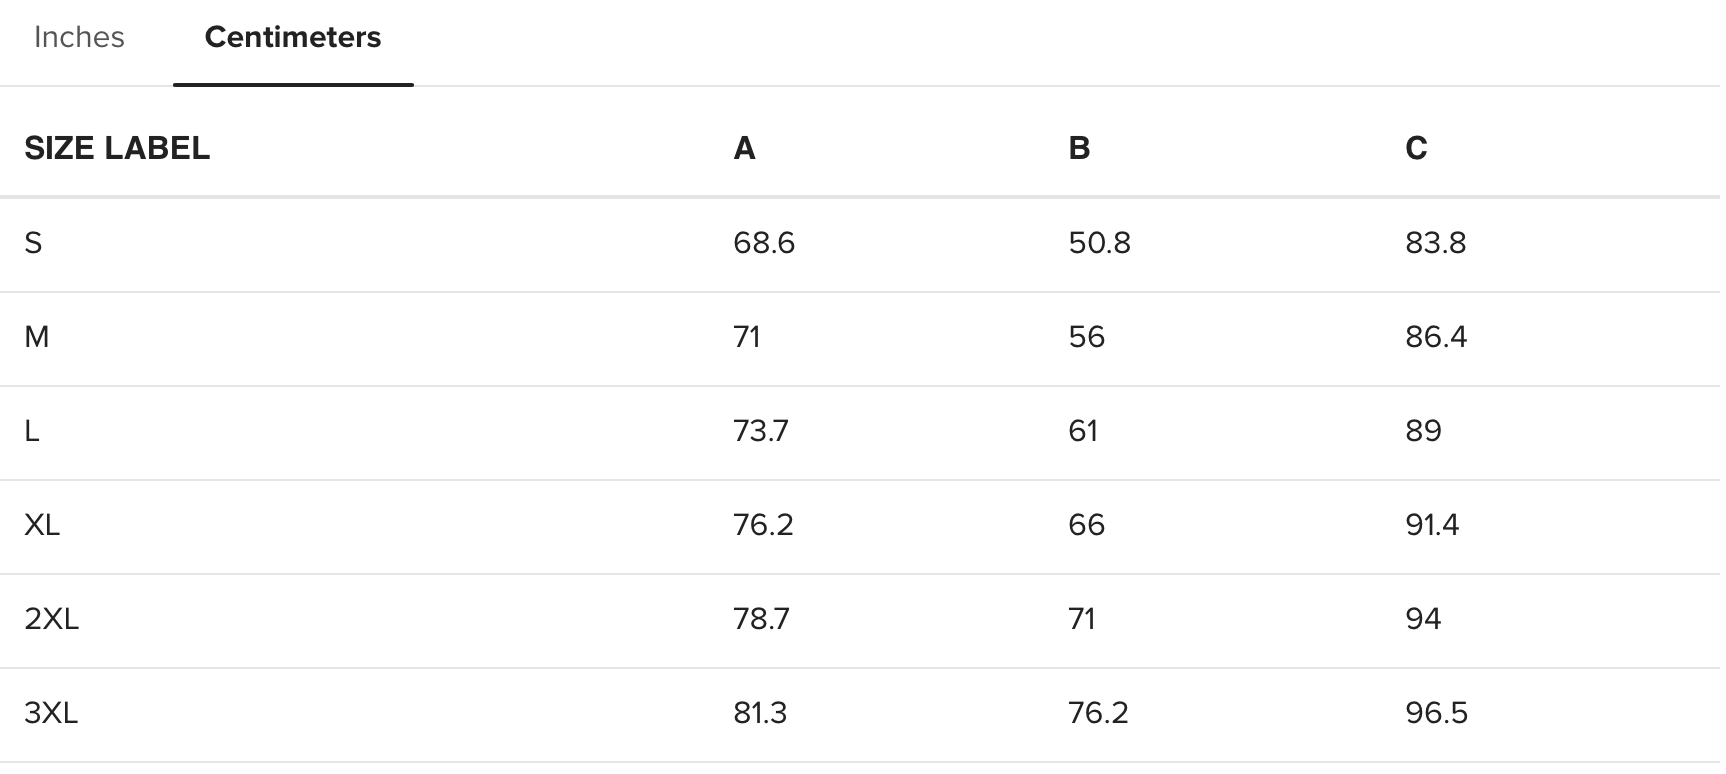Image resolution: width=1726 pixels, height=774 pixels.
Task: Switch to the Inches tab
Action: pos(79,37)
